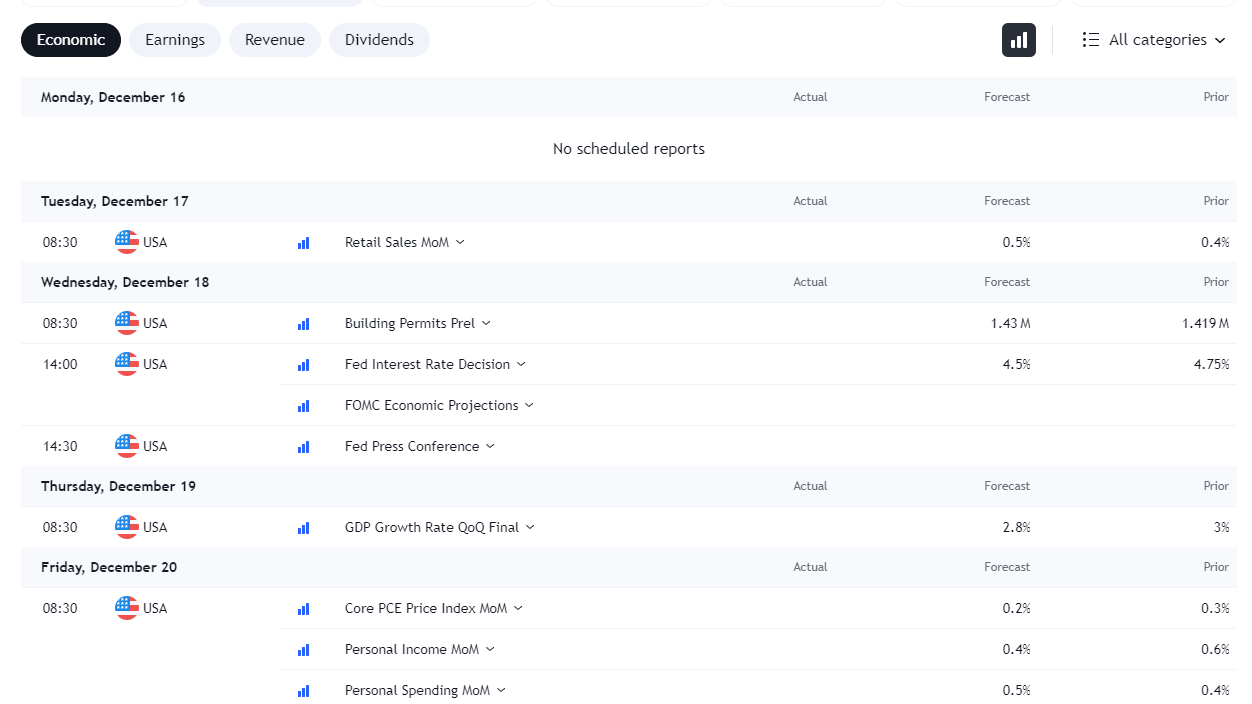This screenshot has height=704, width=1252.
Task: Open the Personal Spending MoM event name
Action: click(x=418, y=690)
